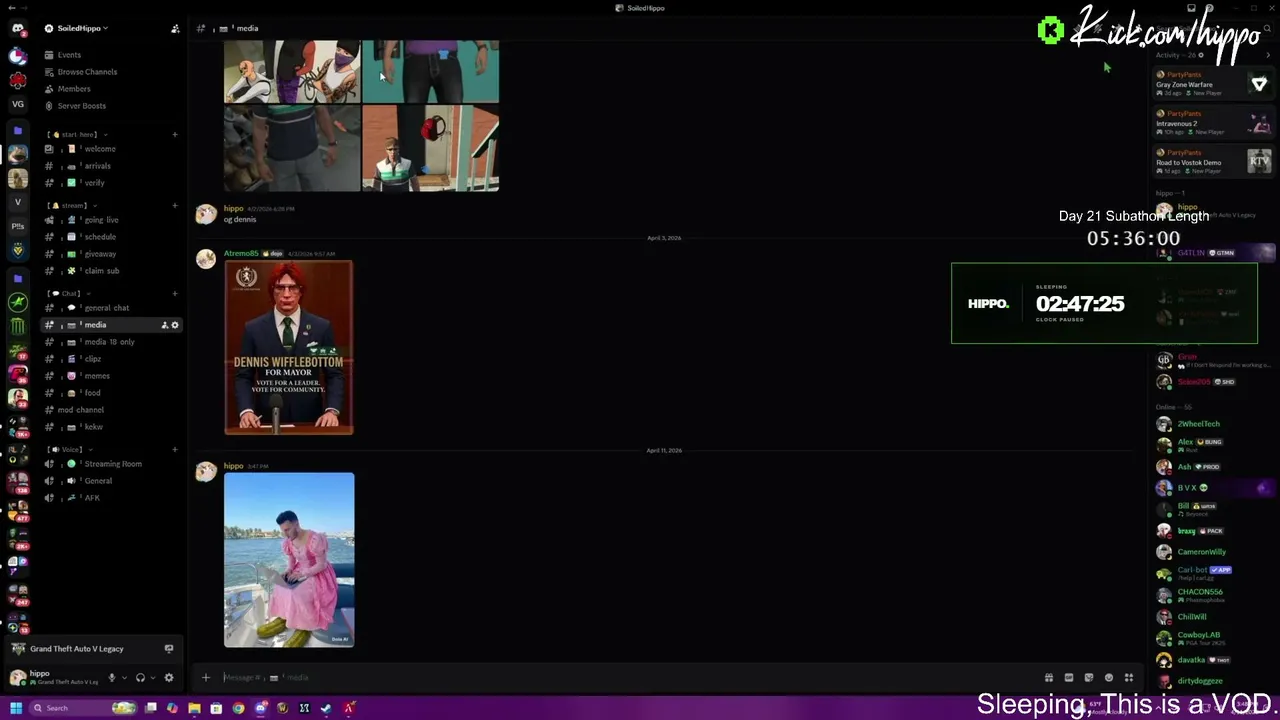Open the apps launcher in message bar
1280x720 pixels.
[1129, 677]
